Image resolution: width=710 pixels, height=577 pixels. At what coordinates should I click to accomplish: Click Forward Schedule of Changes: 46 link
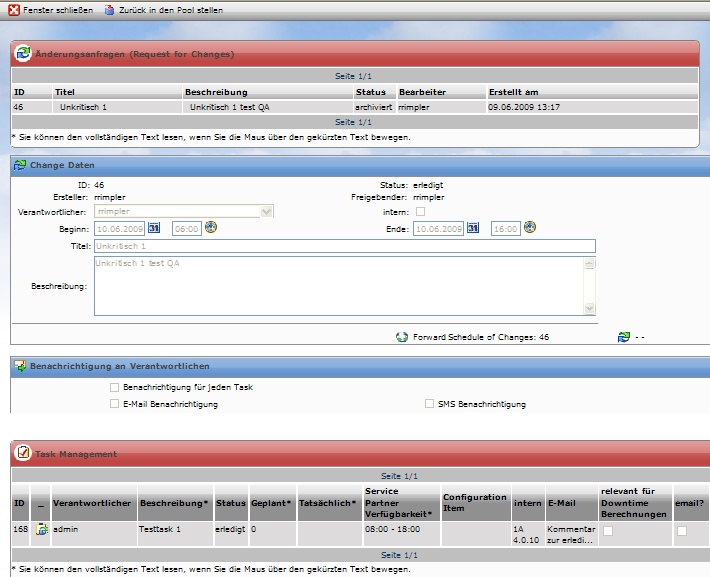(480, 338)
